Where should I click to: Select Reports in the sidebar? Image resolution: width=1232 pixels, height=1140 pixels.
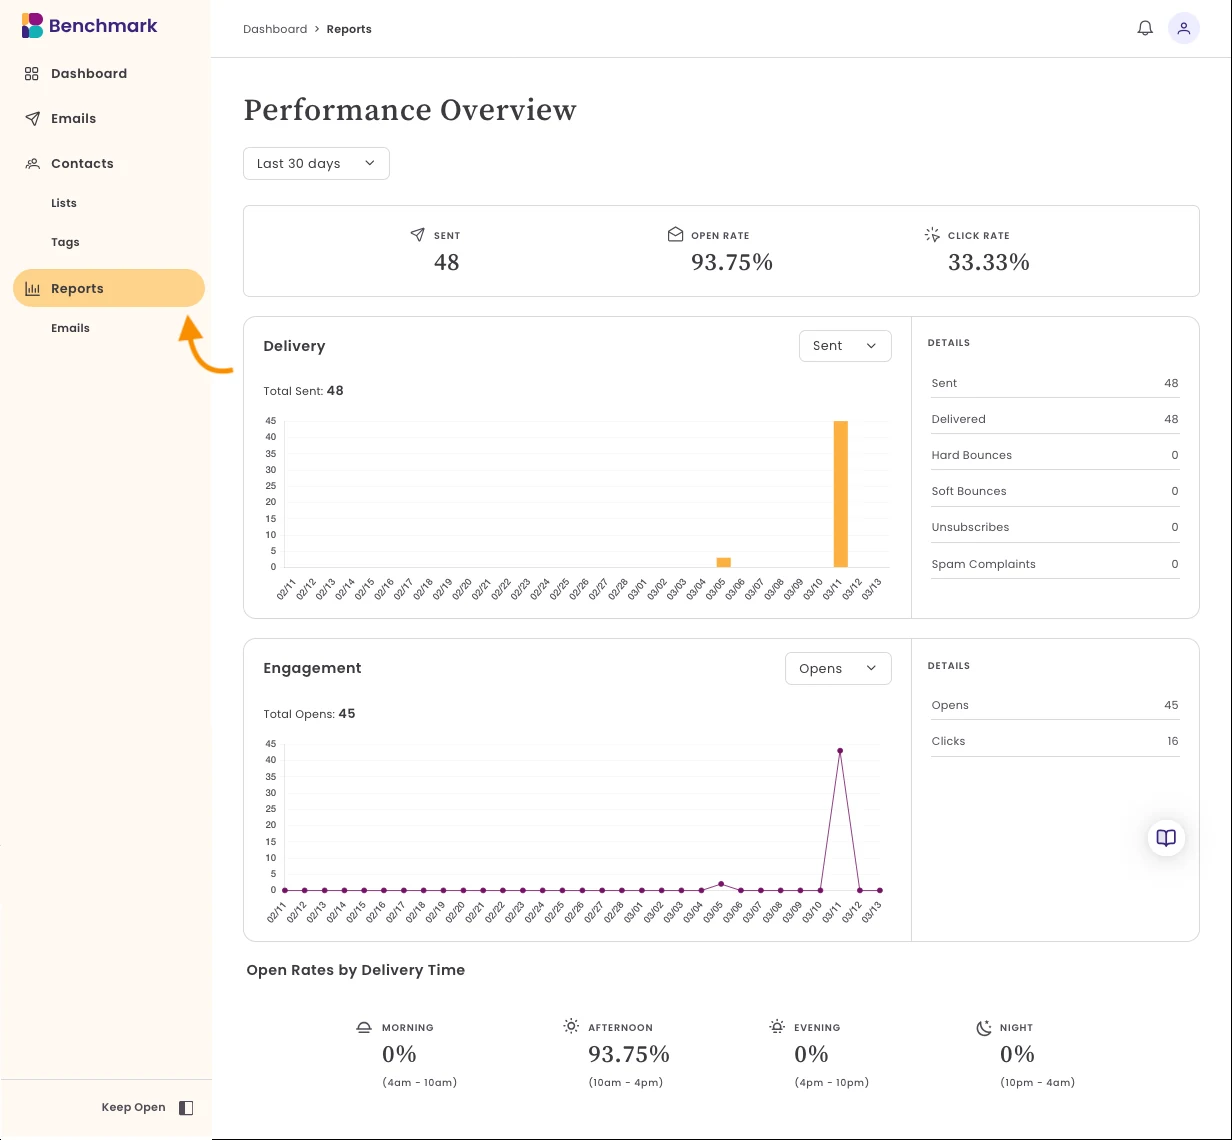click(x=108, y=288)
